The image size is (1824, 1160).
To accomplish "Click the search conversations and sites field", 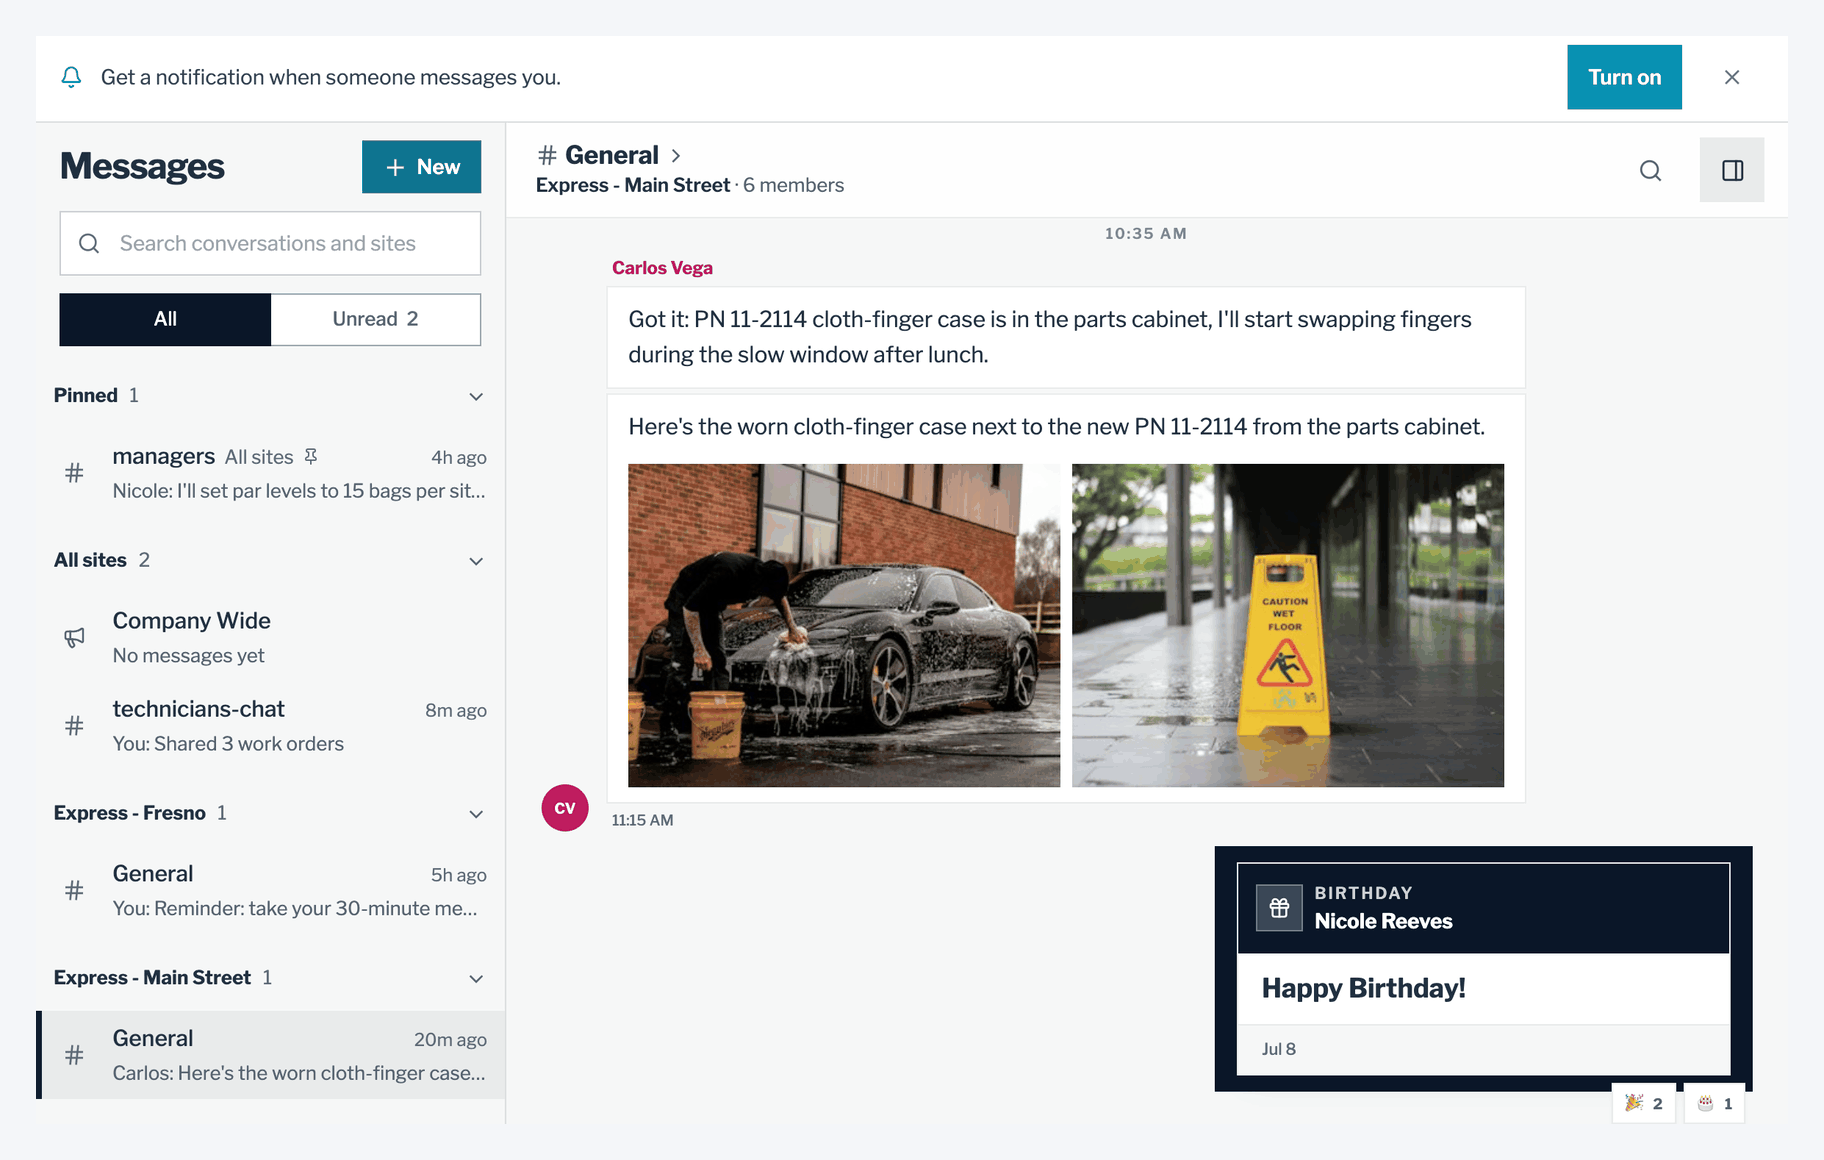I will coord(270,243).
